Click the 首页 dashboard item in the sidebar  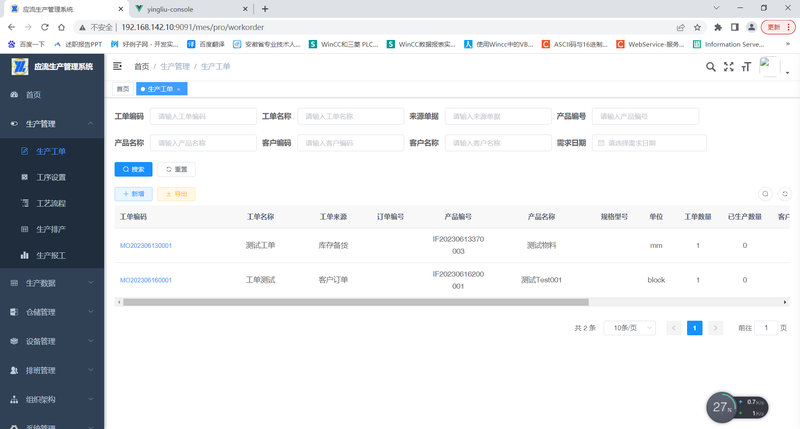pos(52,95)
